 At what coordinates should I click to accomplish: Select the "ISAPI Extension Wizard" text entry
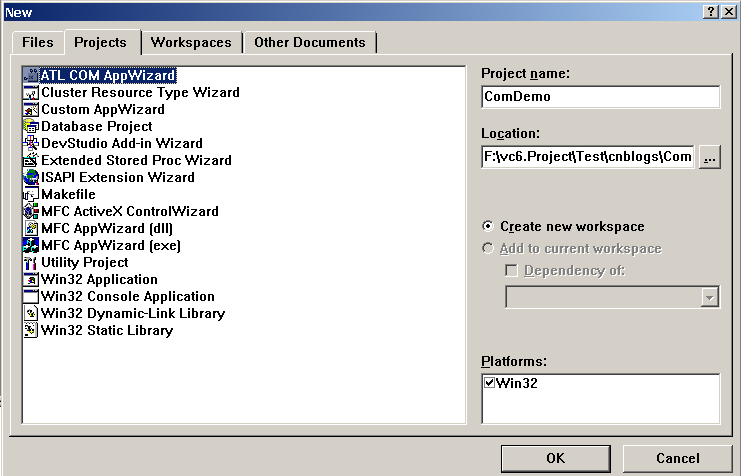(x=118, y=177)
